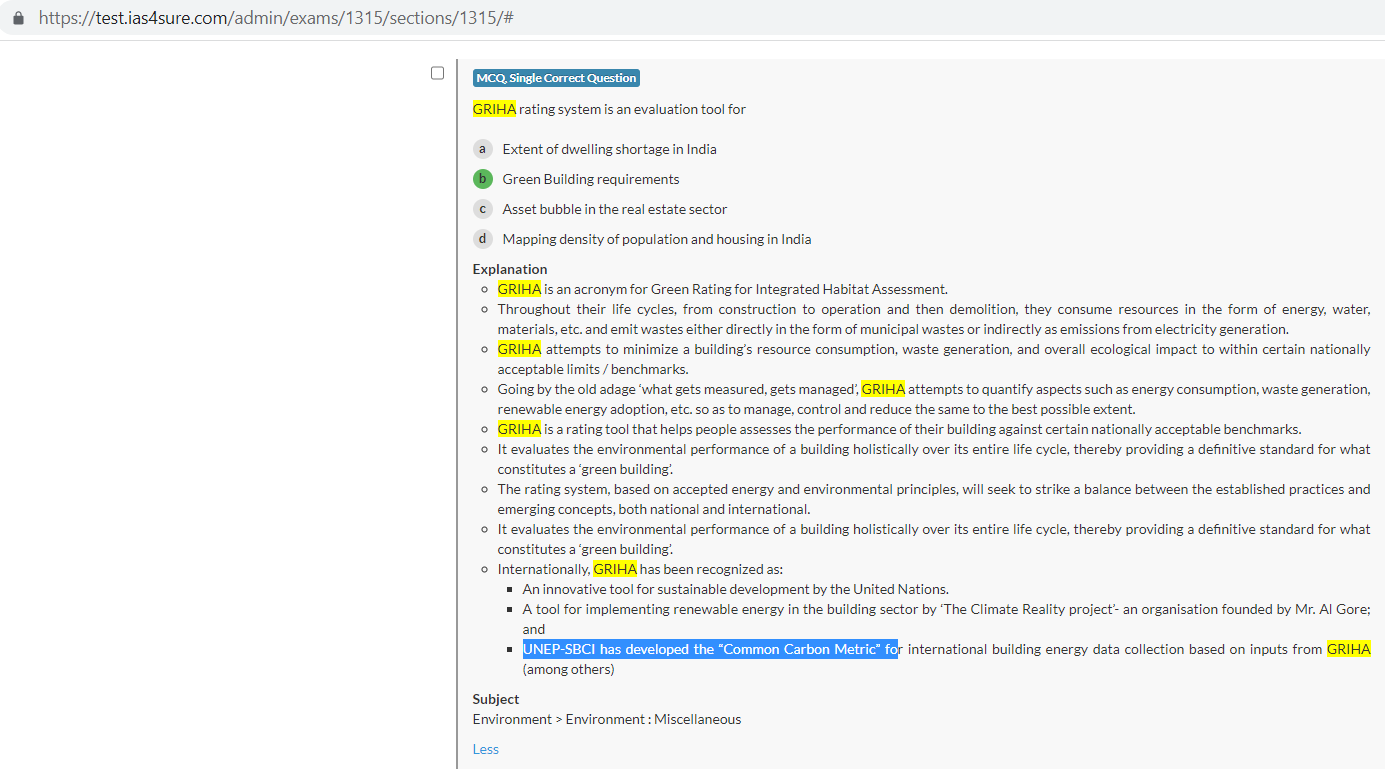Click 'Mapping density of population and housing' option
Viewport: 1385px width, 769px height.
pos(656,239)
